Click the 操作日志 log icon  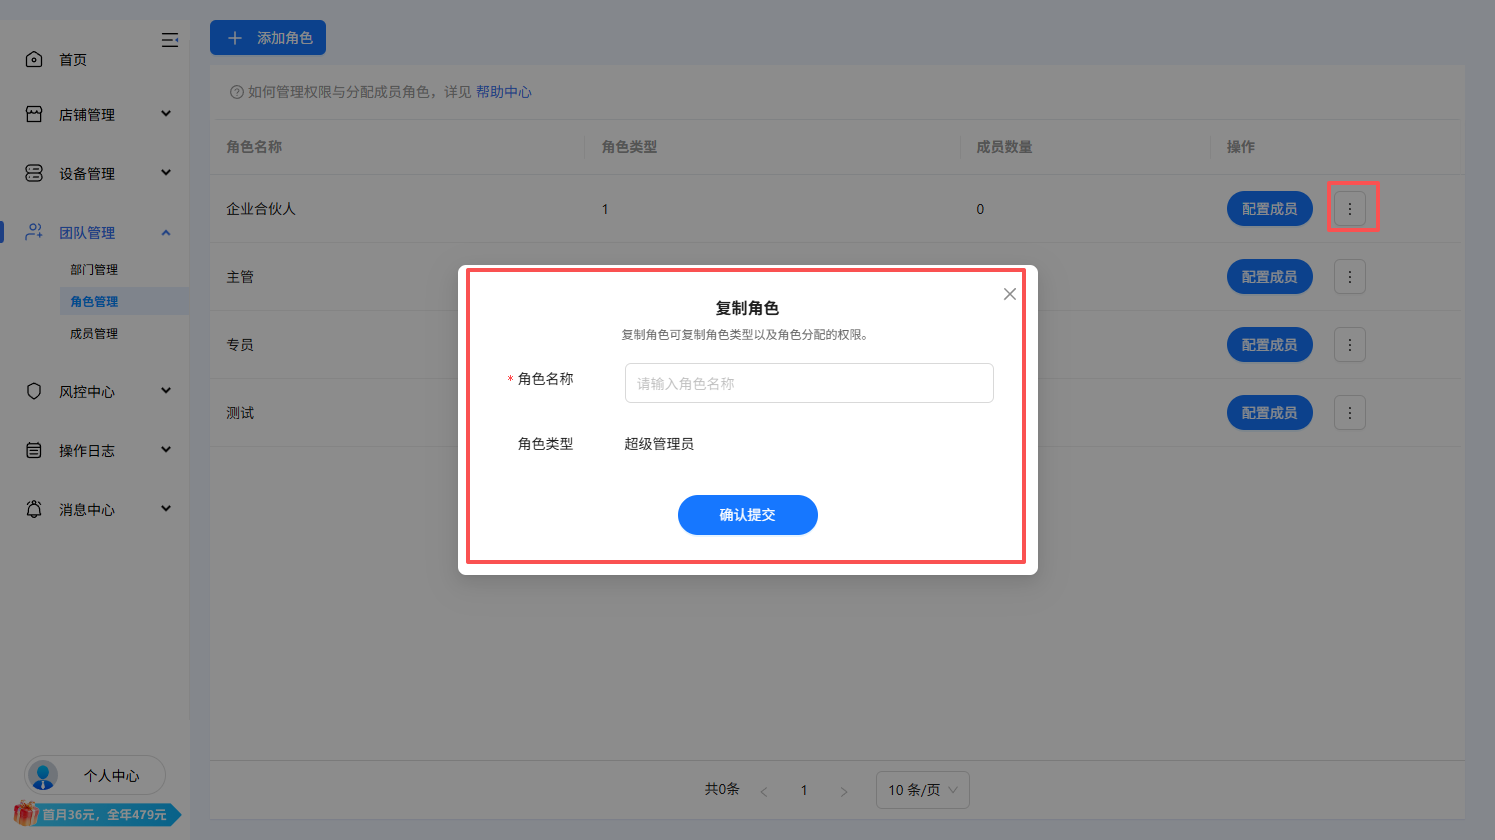33,449
